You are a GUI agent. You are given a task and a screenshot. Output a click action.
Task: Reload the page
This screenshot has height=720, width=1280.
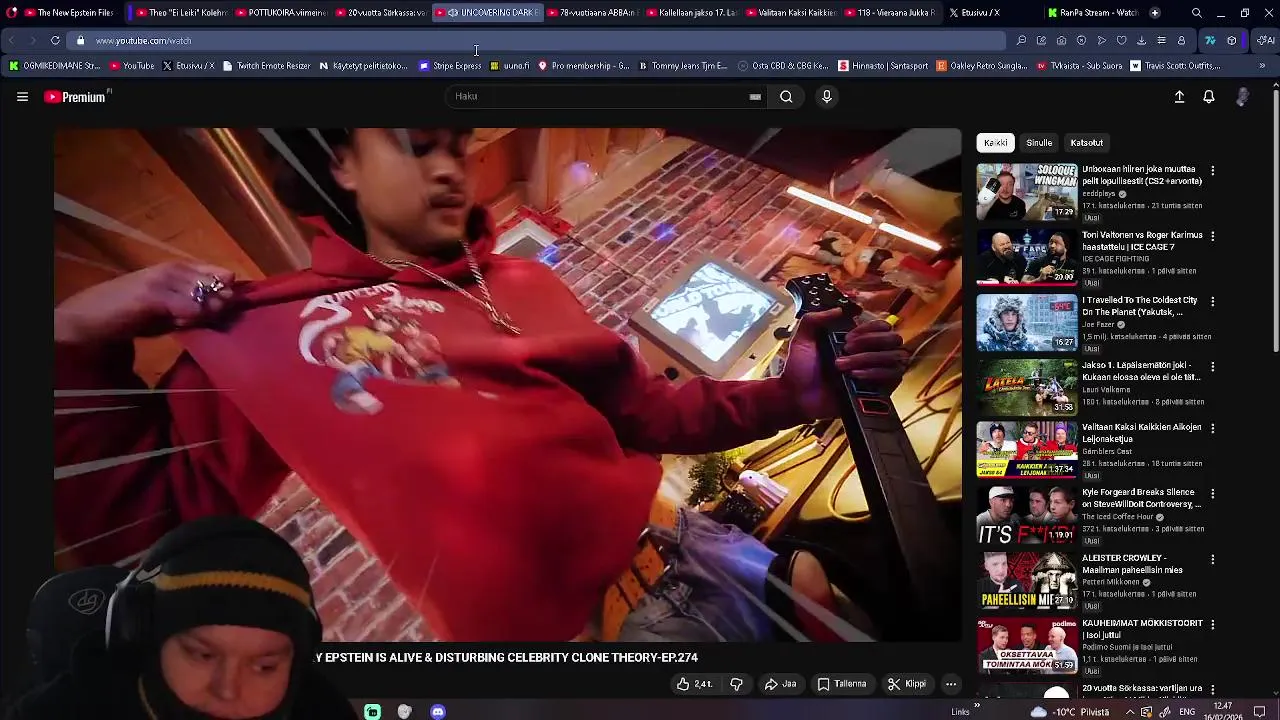[x=55, y=41]
